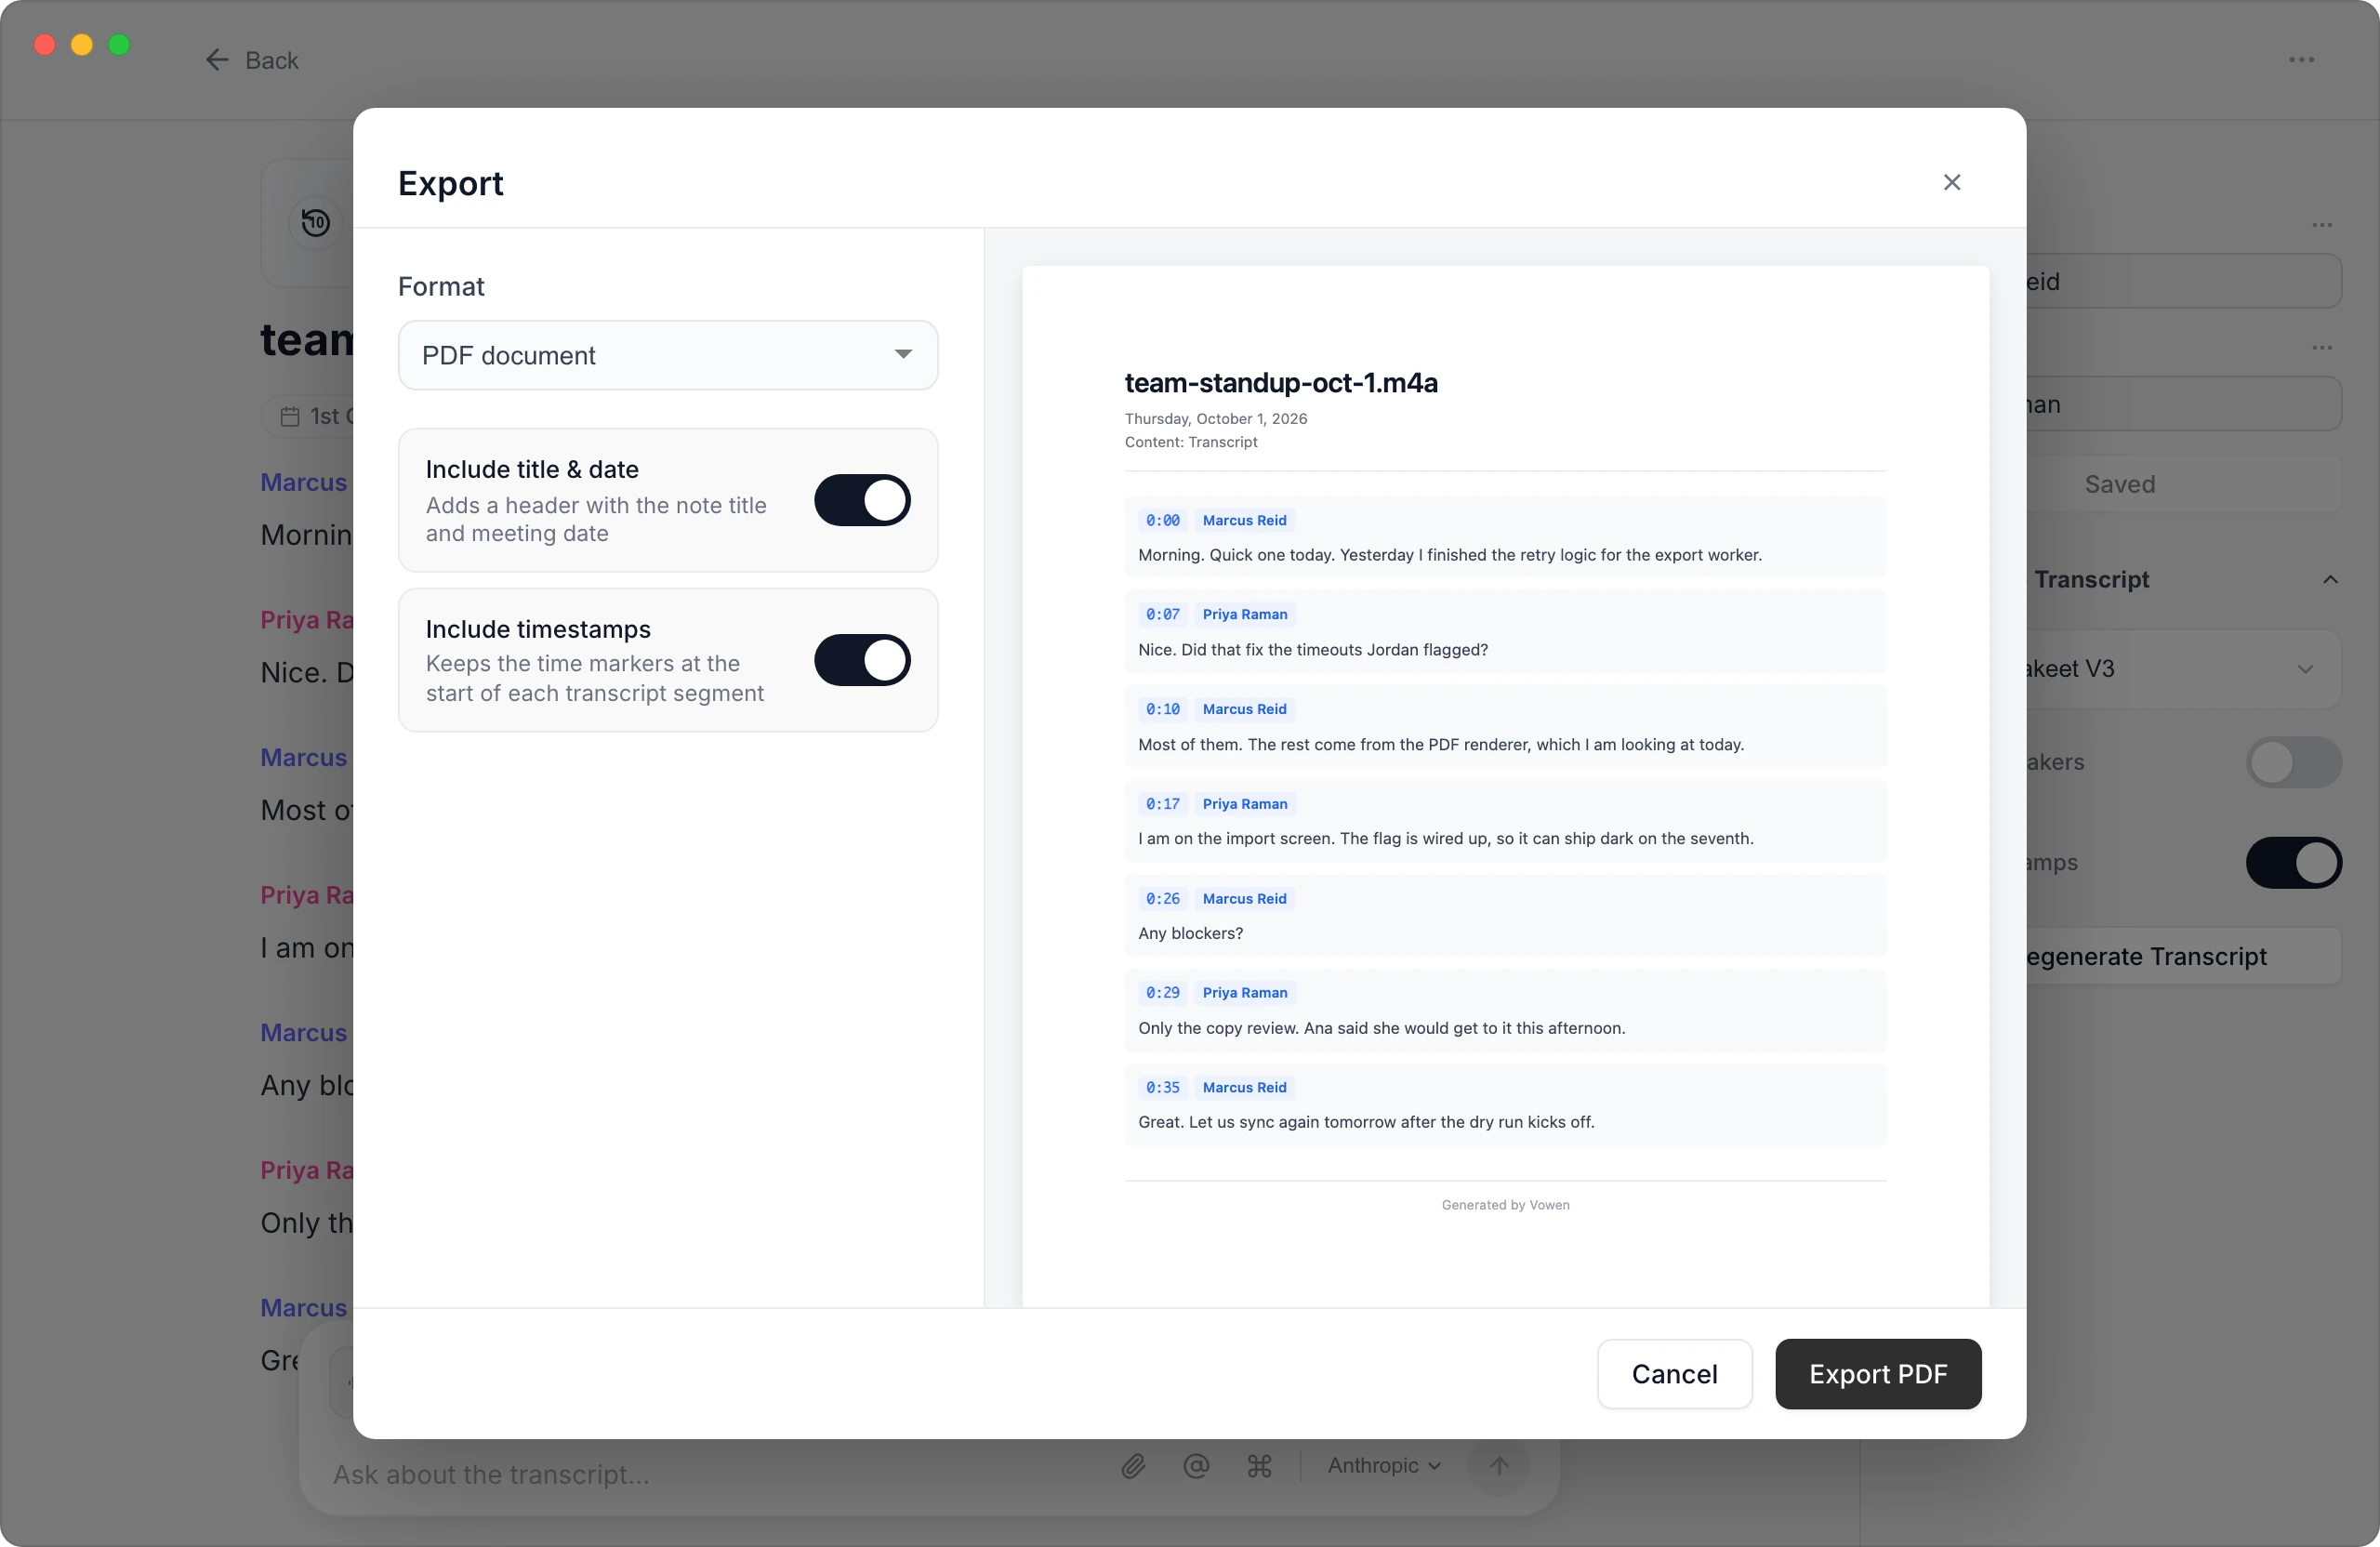
Task: Disable the timestamps toggle in sidebar
Action: pyautogui.click(x=2294, y=863)
